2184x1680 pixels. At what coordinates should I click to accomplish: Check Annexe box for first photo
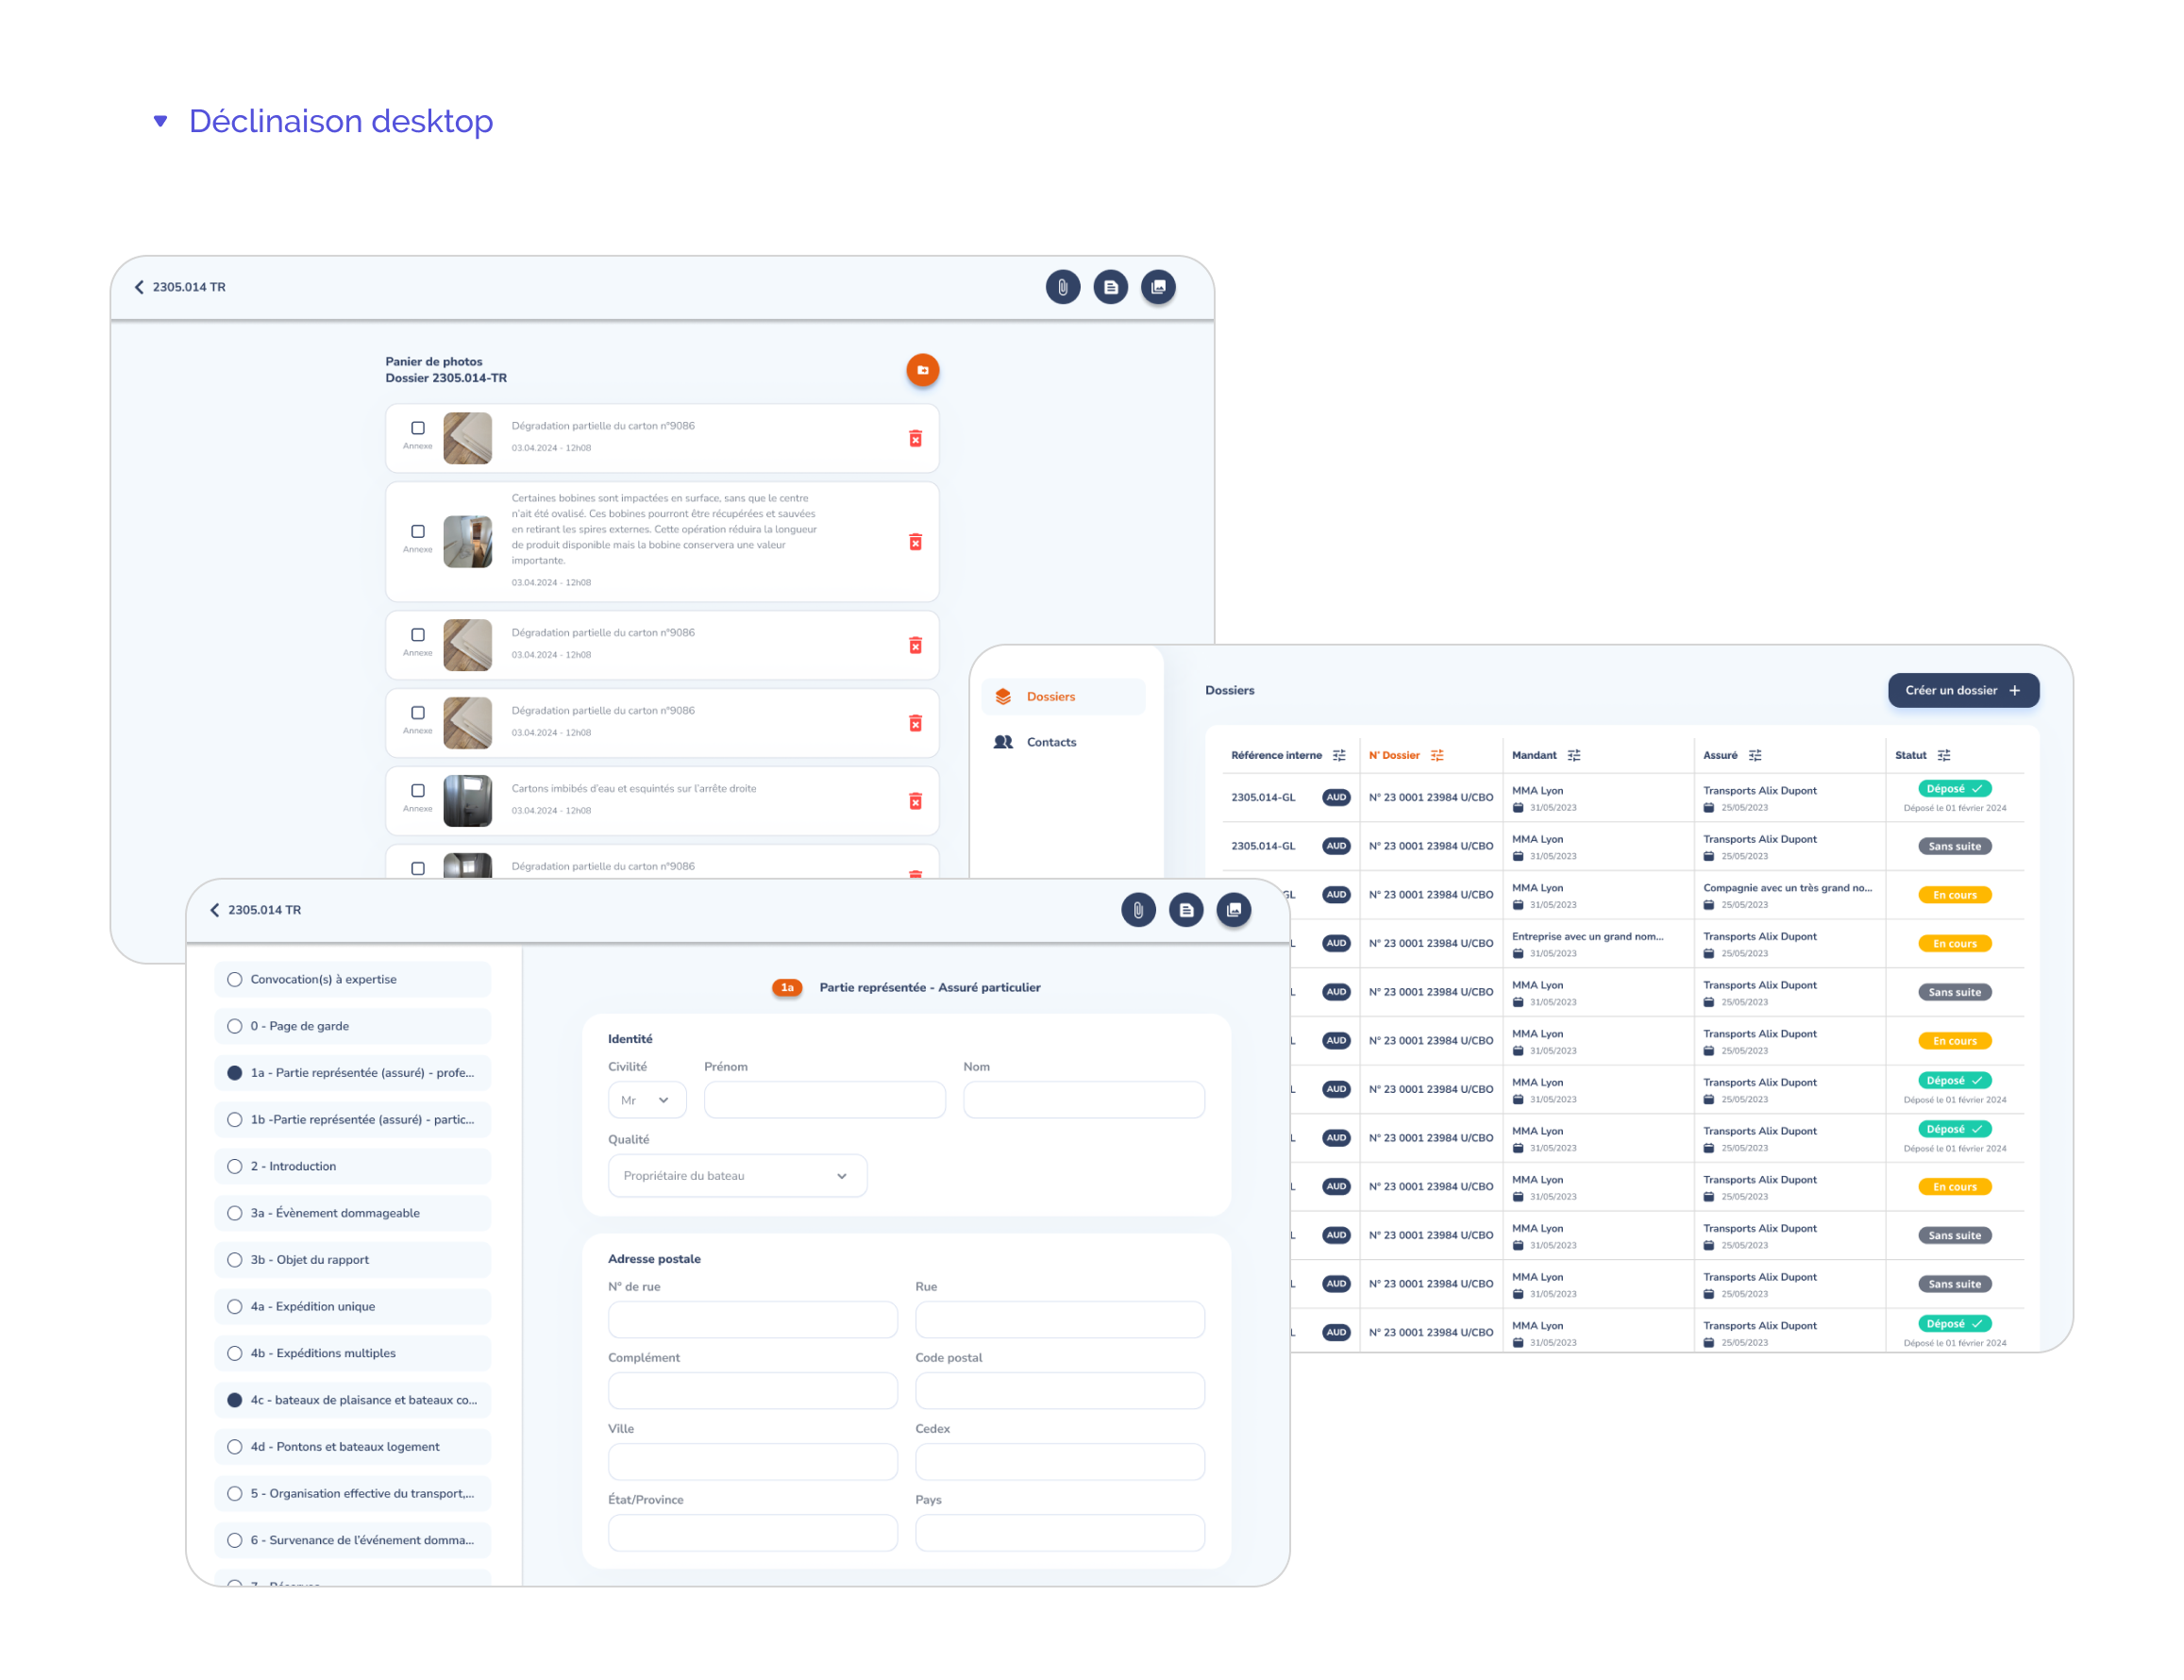pos(418,428)
